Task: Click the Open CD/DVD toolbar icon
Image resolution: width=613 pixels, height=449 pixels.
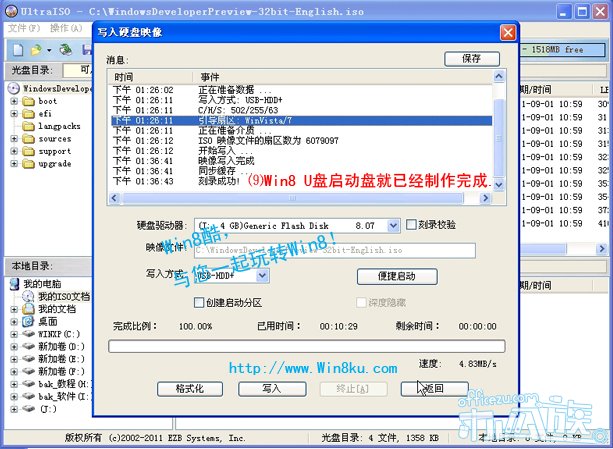Action: [66, 50]
